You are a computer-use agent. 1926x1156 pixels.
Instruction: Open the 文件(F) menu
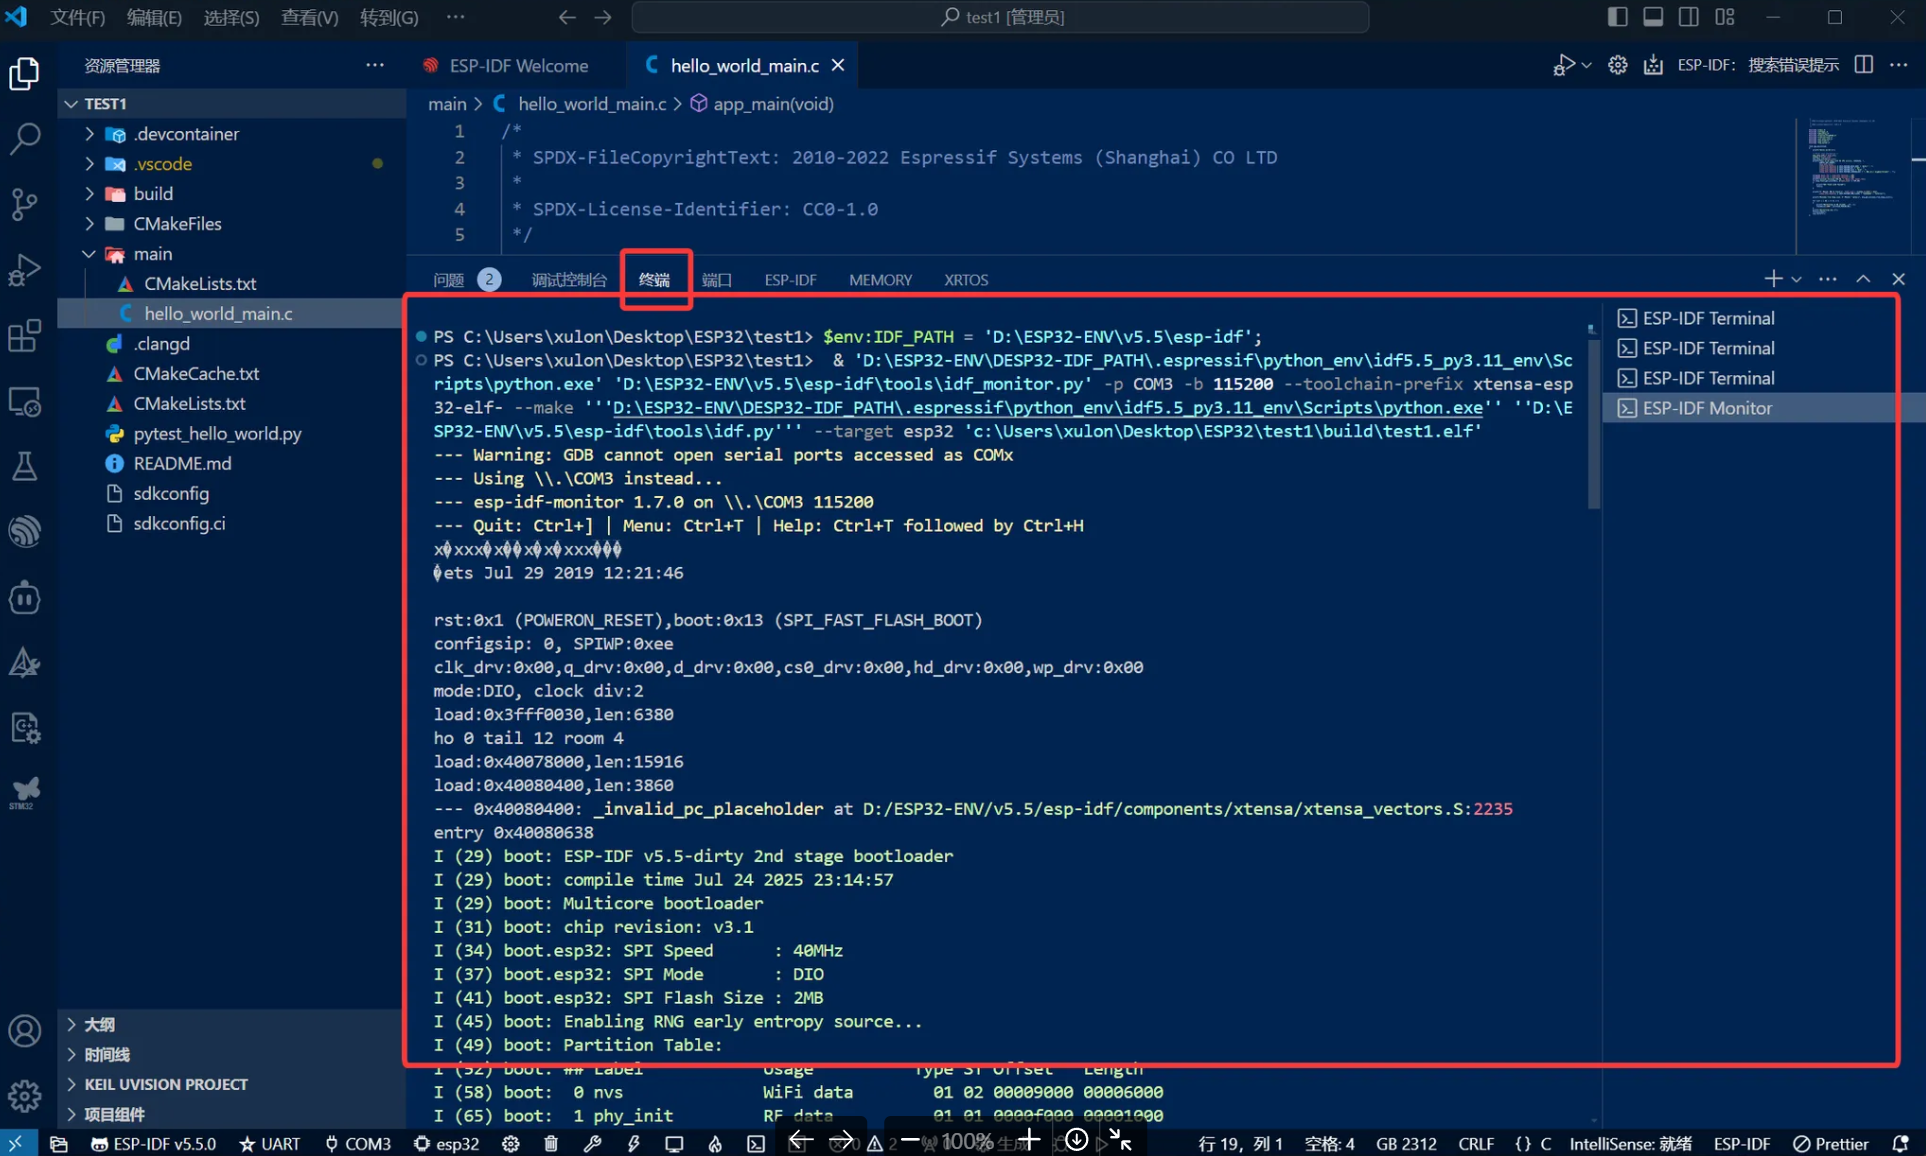(78, 17)
